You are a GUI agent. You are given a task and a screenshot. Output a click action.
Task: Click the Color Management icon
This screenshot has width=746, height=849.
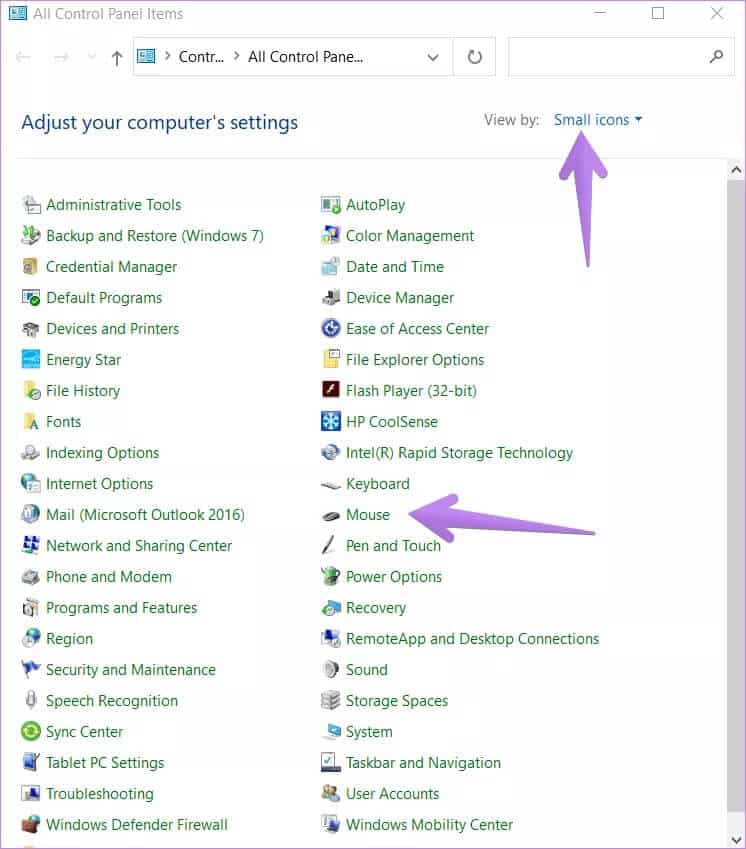[x=331, y=236]
